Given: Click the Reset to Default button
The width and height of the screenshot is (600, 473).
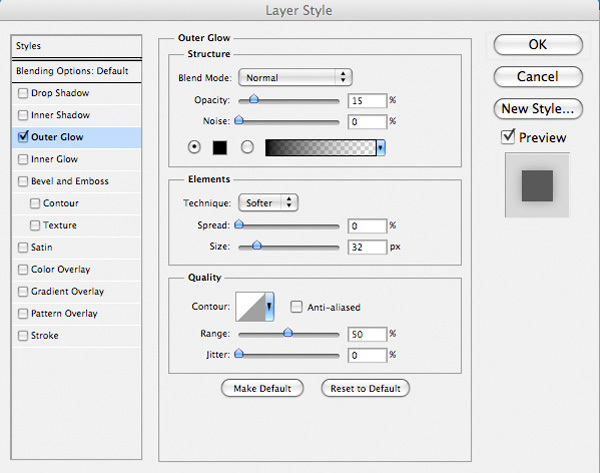Looking at the screenshot, I should (x=365, y=388).
